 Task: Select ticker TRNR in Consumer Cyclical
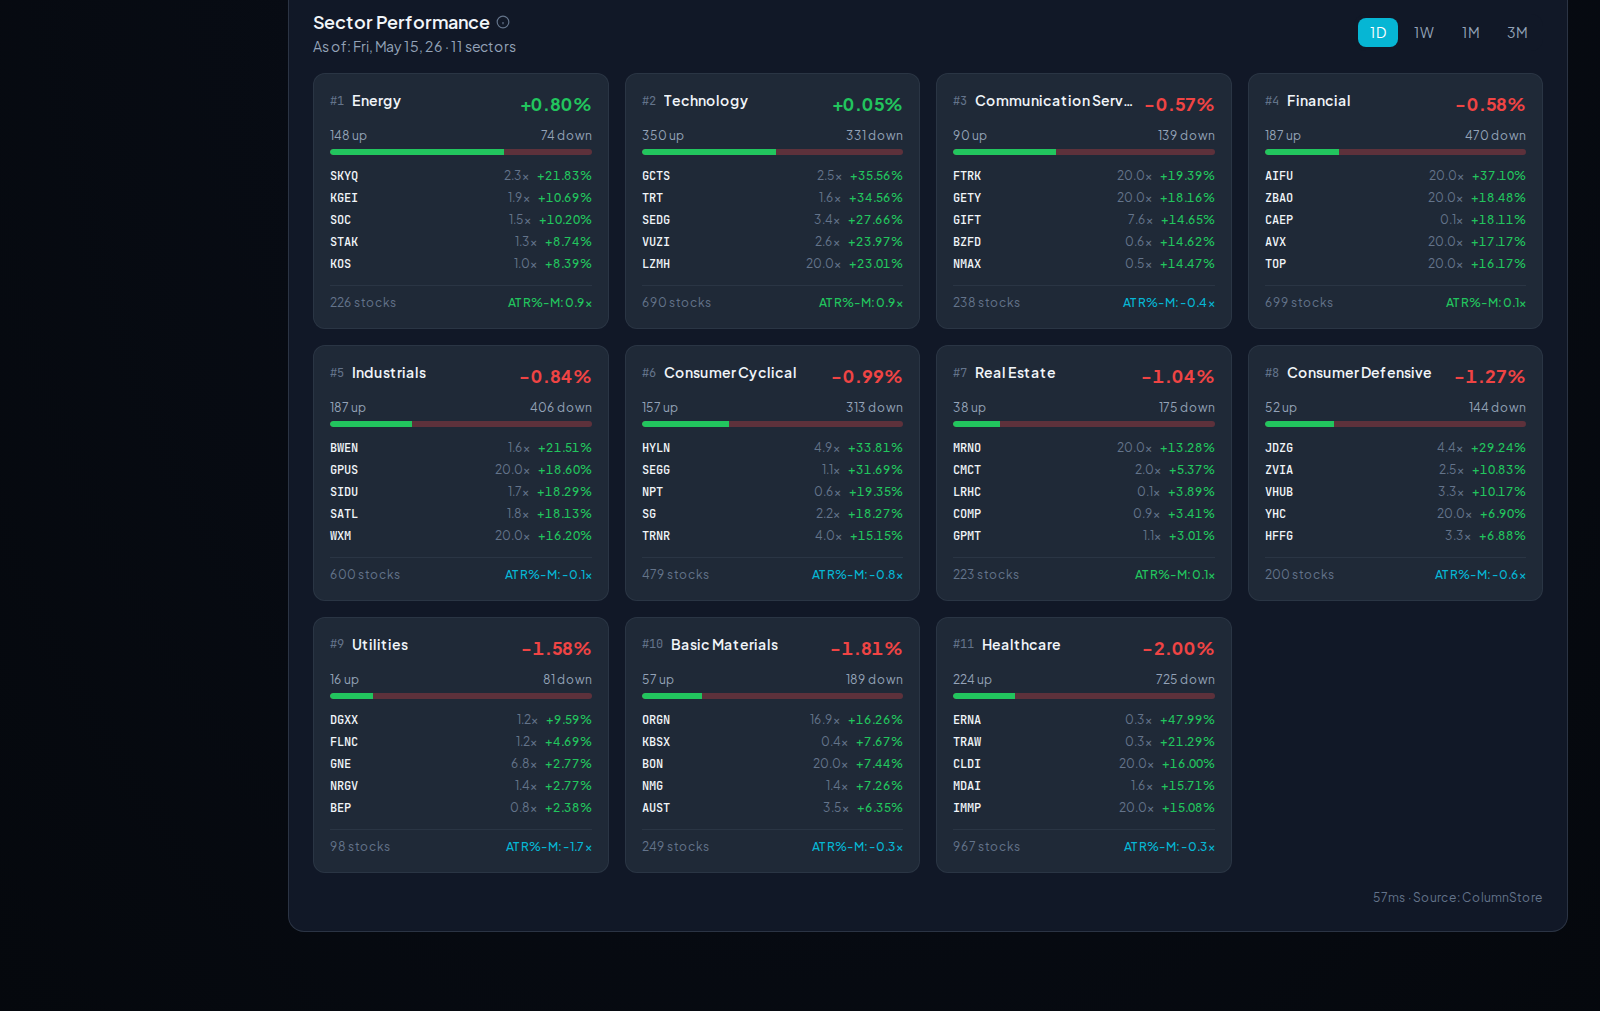click(x=656, y=536)
